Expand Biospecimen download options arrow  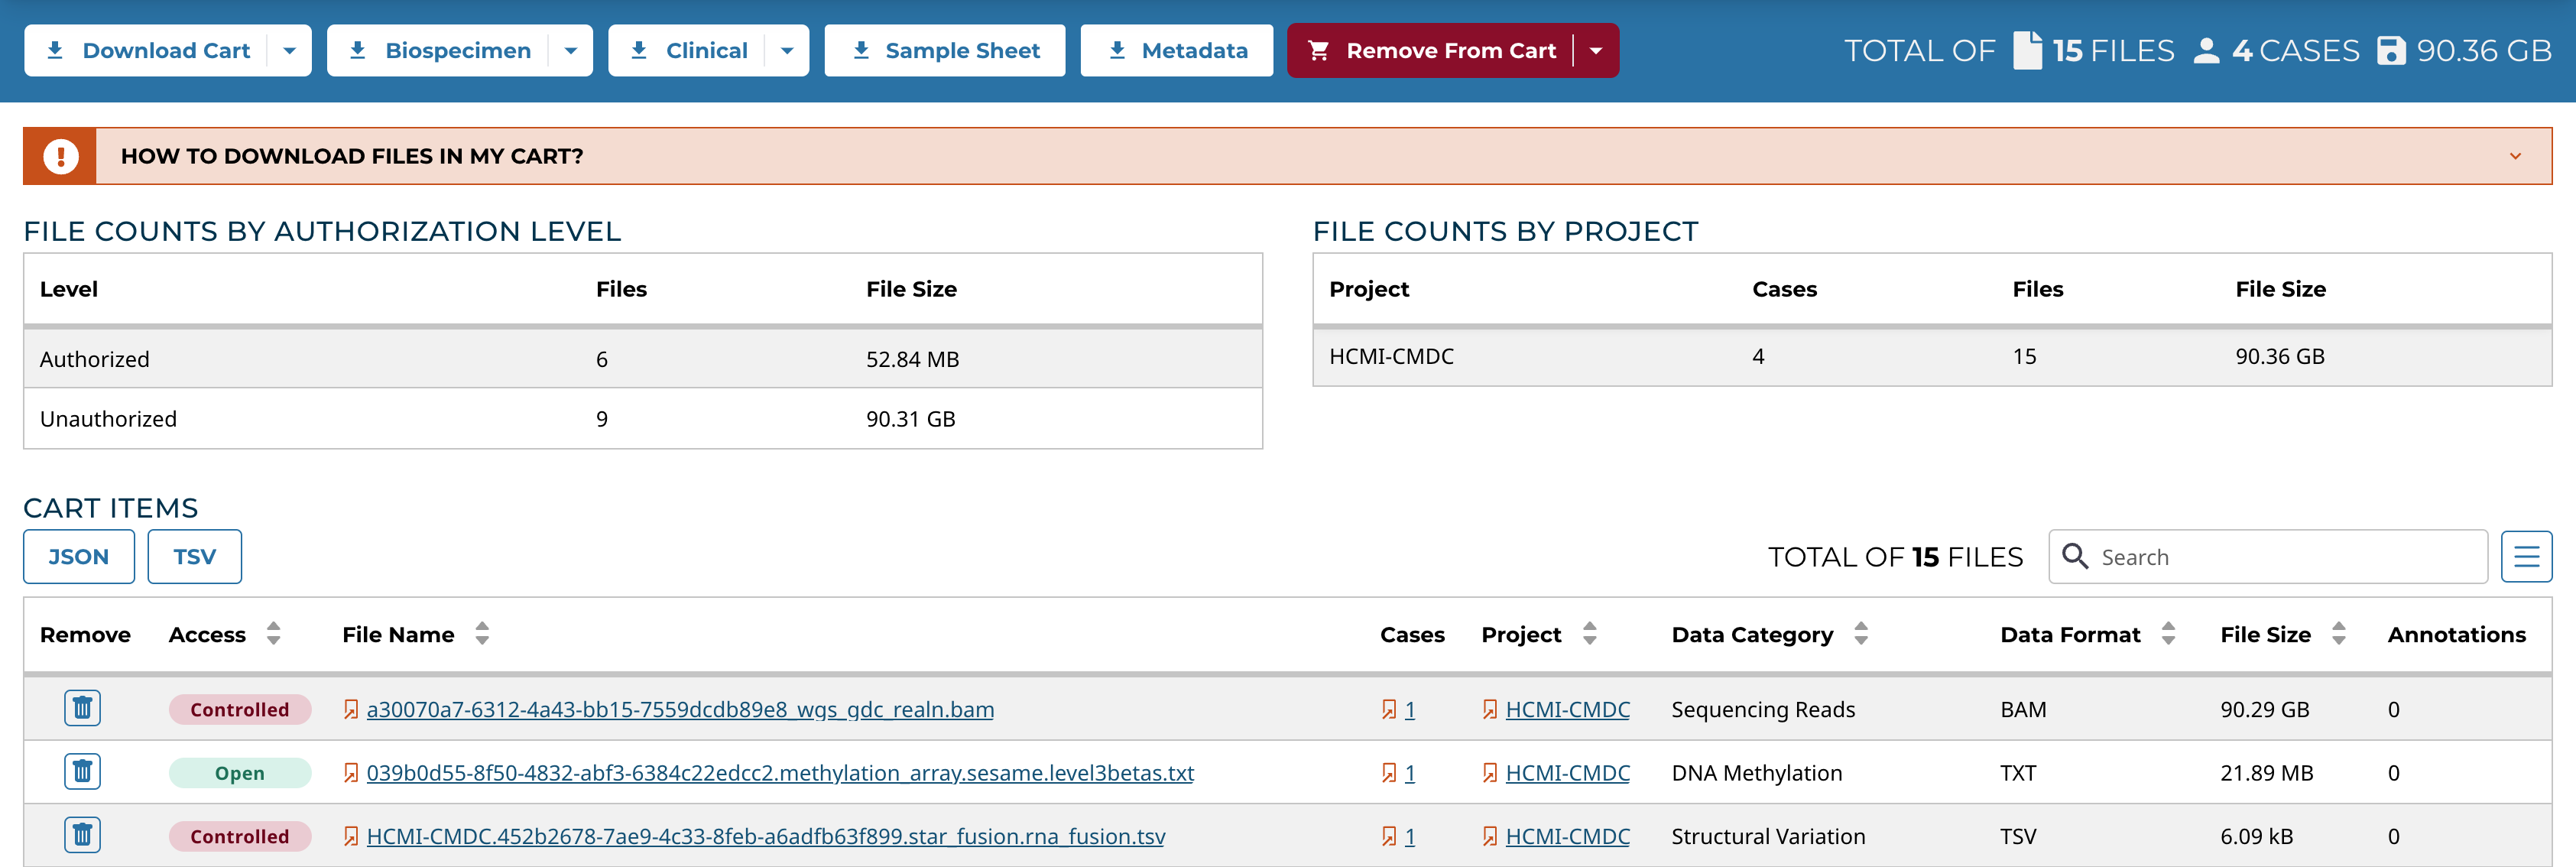571,51
